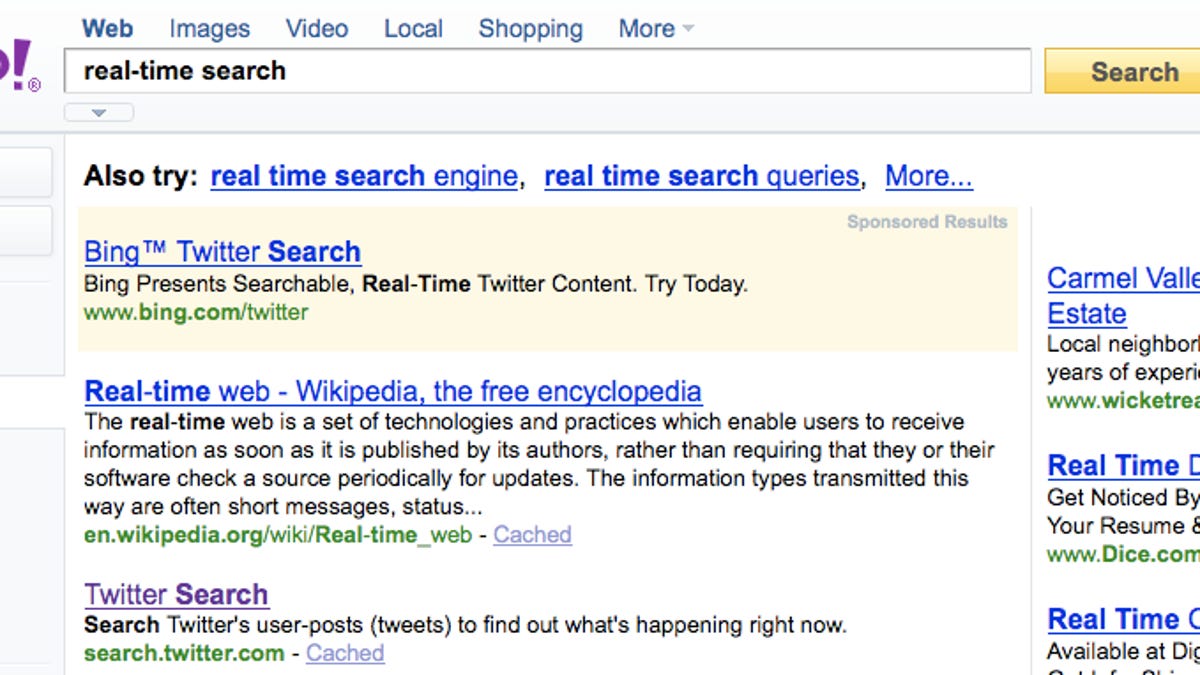The width and height of the screenshot is (1200, 675).
Task: View cached copy of Wikipedia result
Action: (x=532, y=535)
